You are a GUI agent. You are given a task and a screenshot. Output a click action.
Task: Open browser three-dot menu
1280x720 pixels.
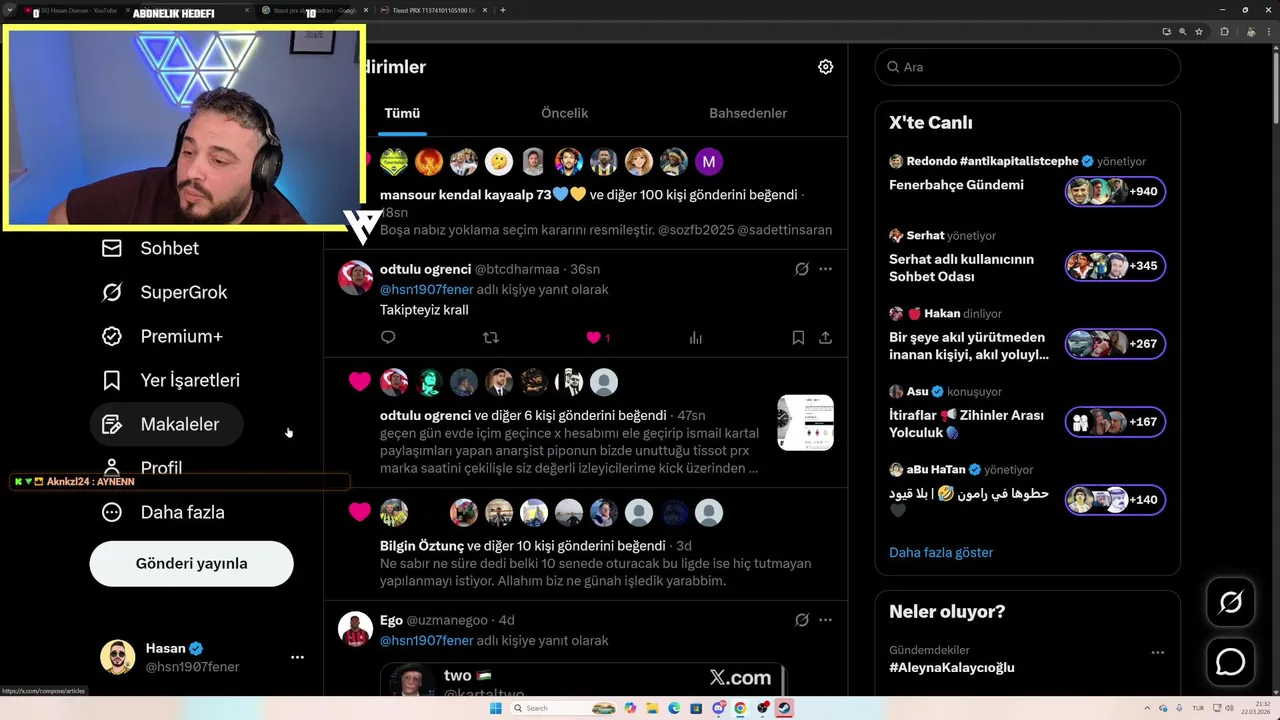pyautogui.click(x=1268, y=31)
